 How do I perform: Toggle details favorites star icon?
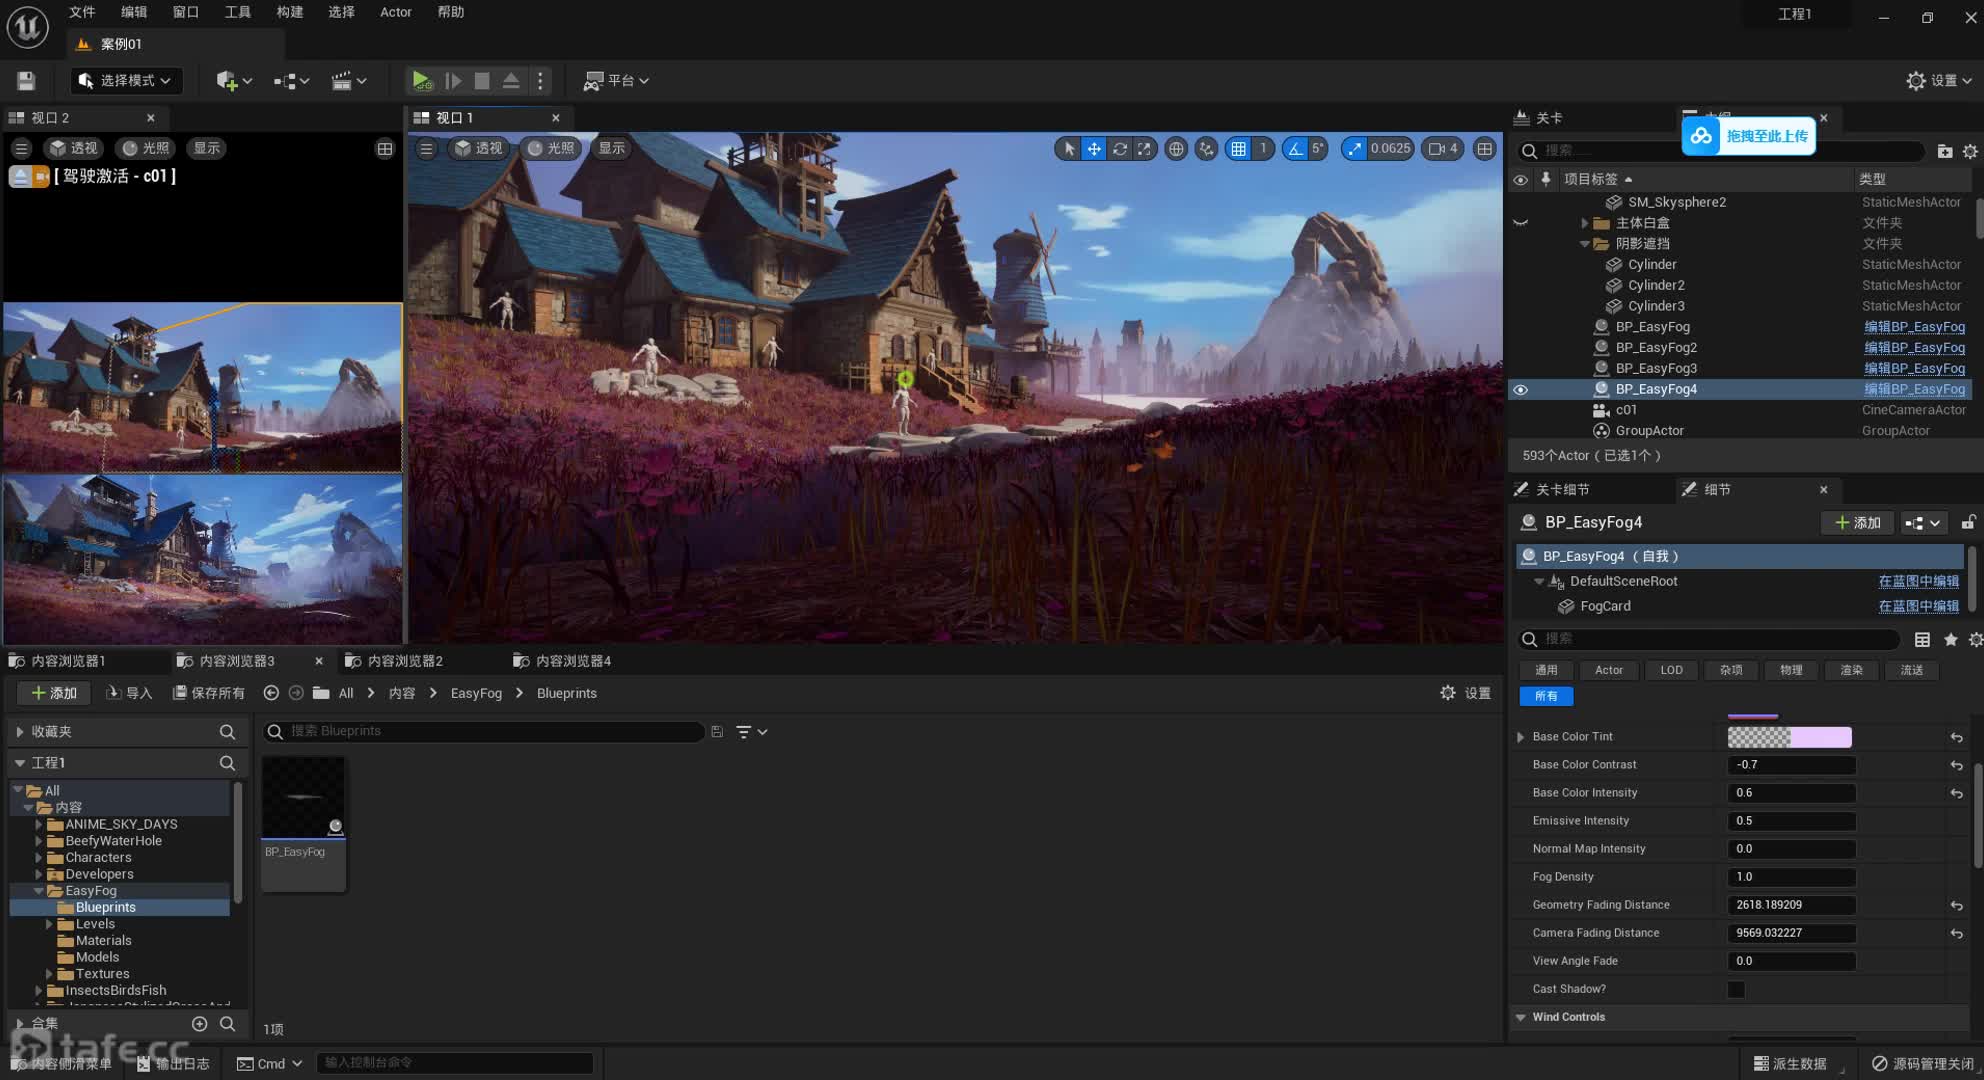tap(1950, 639)
